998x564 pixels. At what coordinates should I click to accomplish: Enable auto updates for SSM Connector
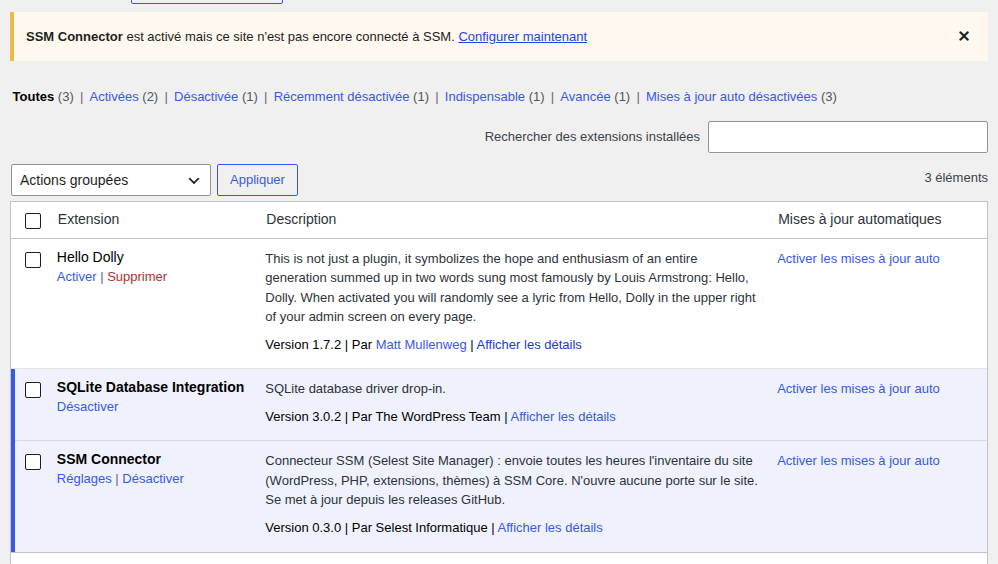(x=858, y=461)
